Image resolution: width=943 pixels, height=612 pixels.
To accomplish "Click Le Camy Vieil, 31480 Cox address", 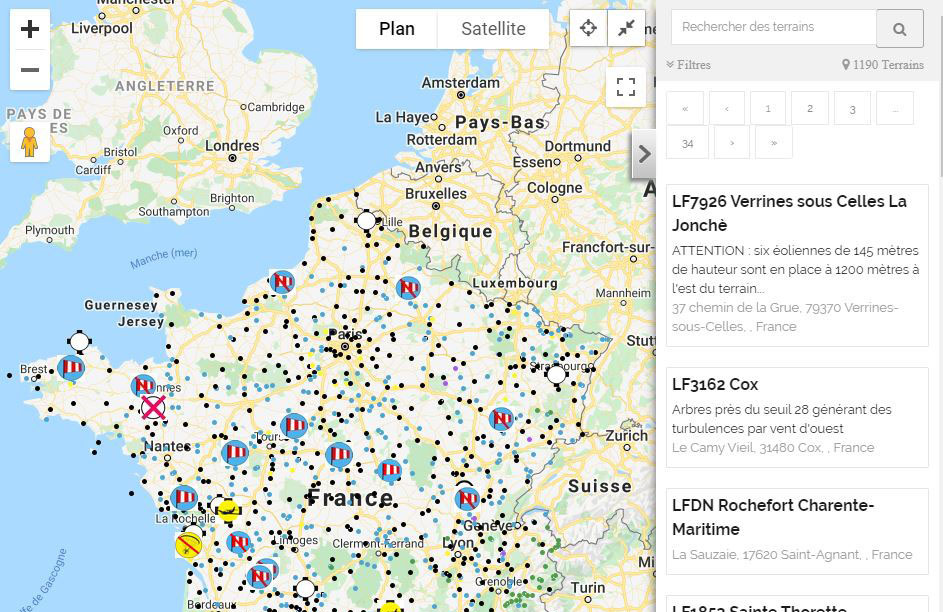I will click(x=773, y=447).
